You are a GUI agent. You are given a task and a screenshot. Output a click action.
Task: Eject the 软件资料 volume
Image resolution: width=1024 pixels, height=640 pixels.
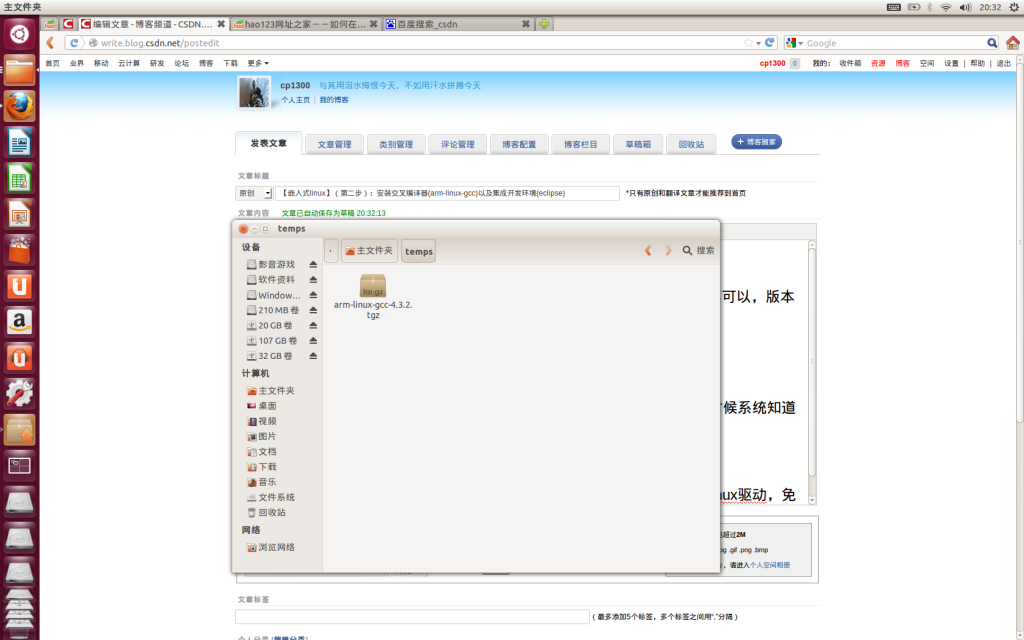point(313,280)
